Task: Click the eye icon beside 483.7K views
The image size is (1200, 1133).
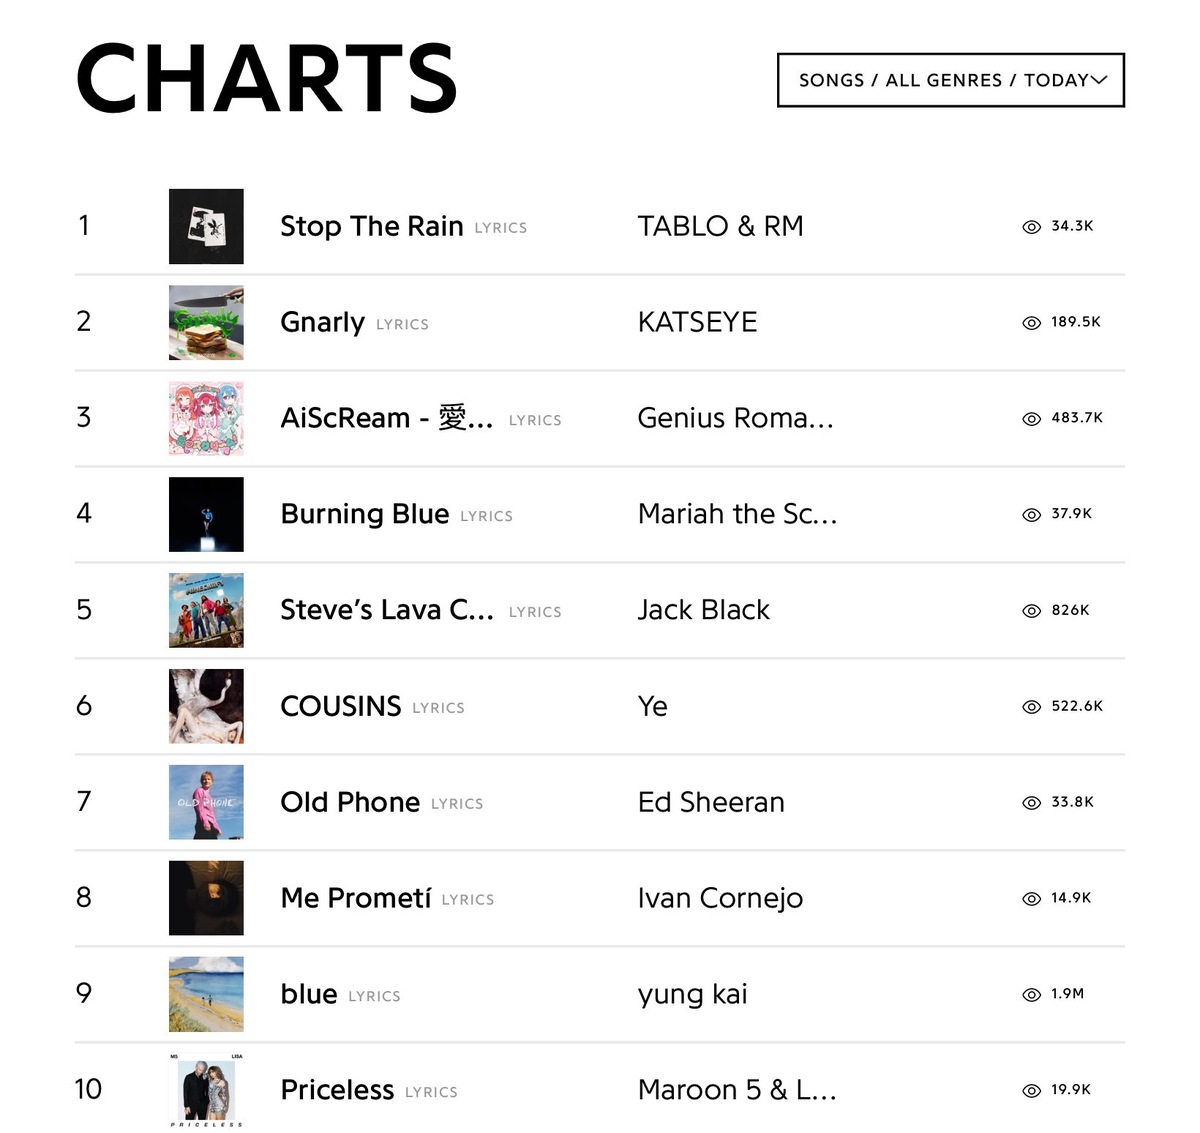Action: pyautogui.click(x=1032, y=419)
